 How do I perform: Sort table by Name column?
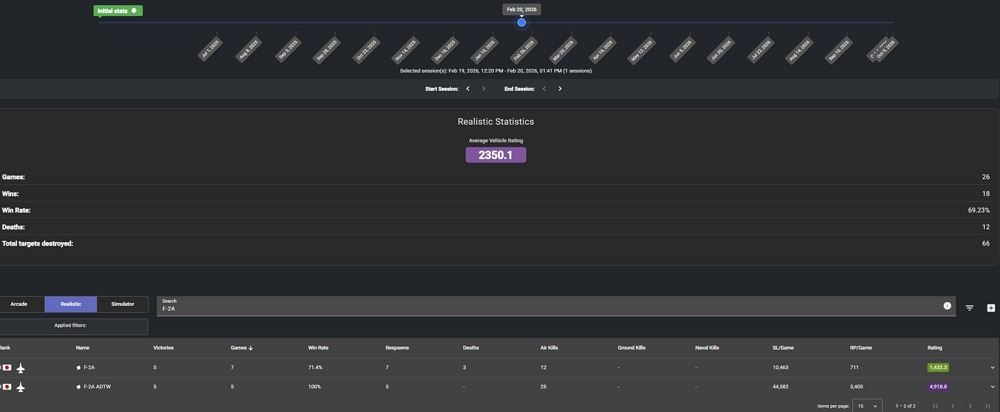82,348
